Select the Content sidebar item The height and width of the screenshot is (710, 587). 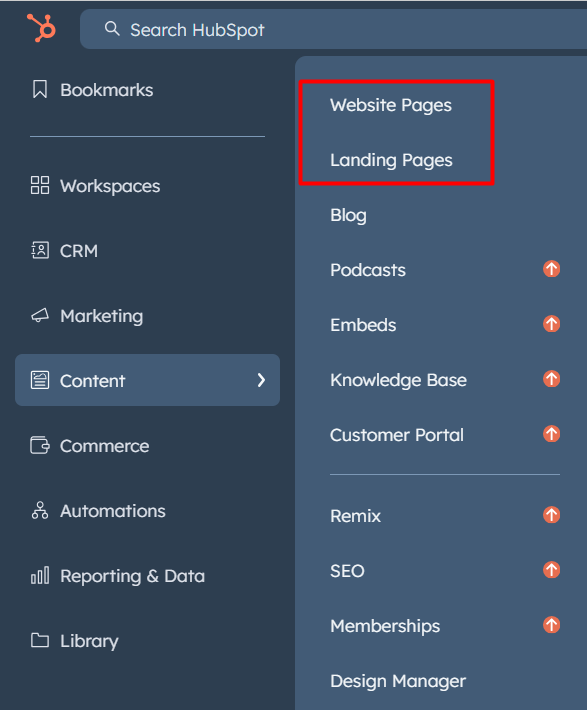(x=147, y=380)
